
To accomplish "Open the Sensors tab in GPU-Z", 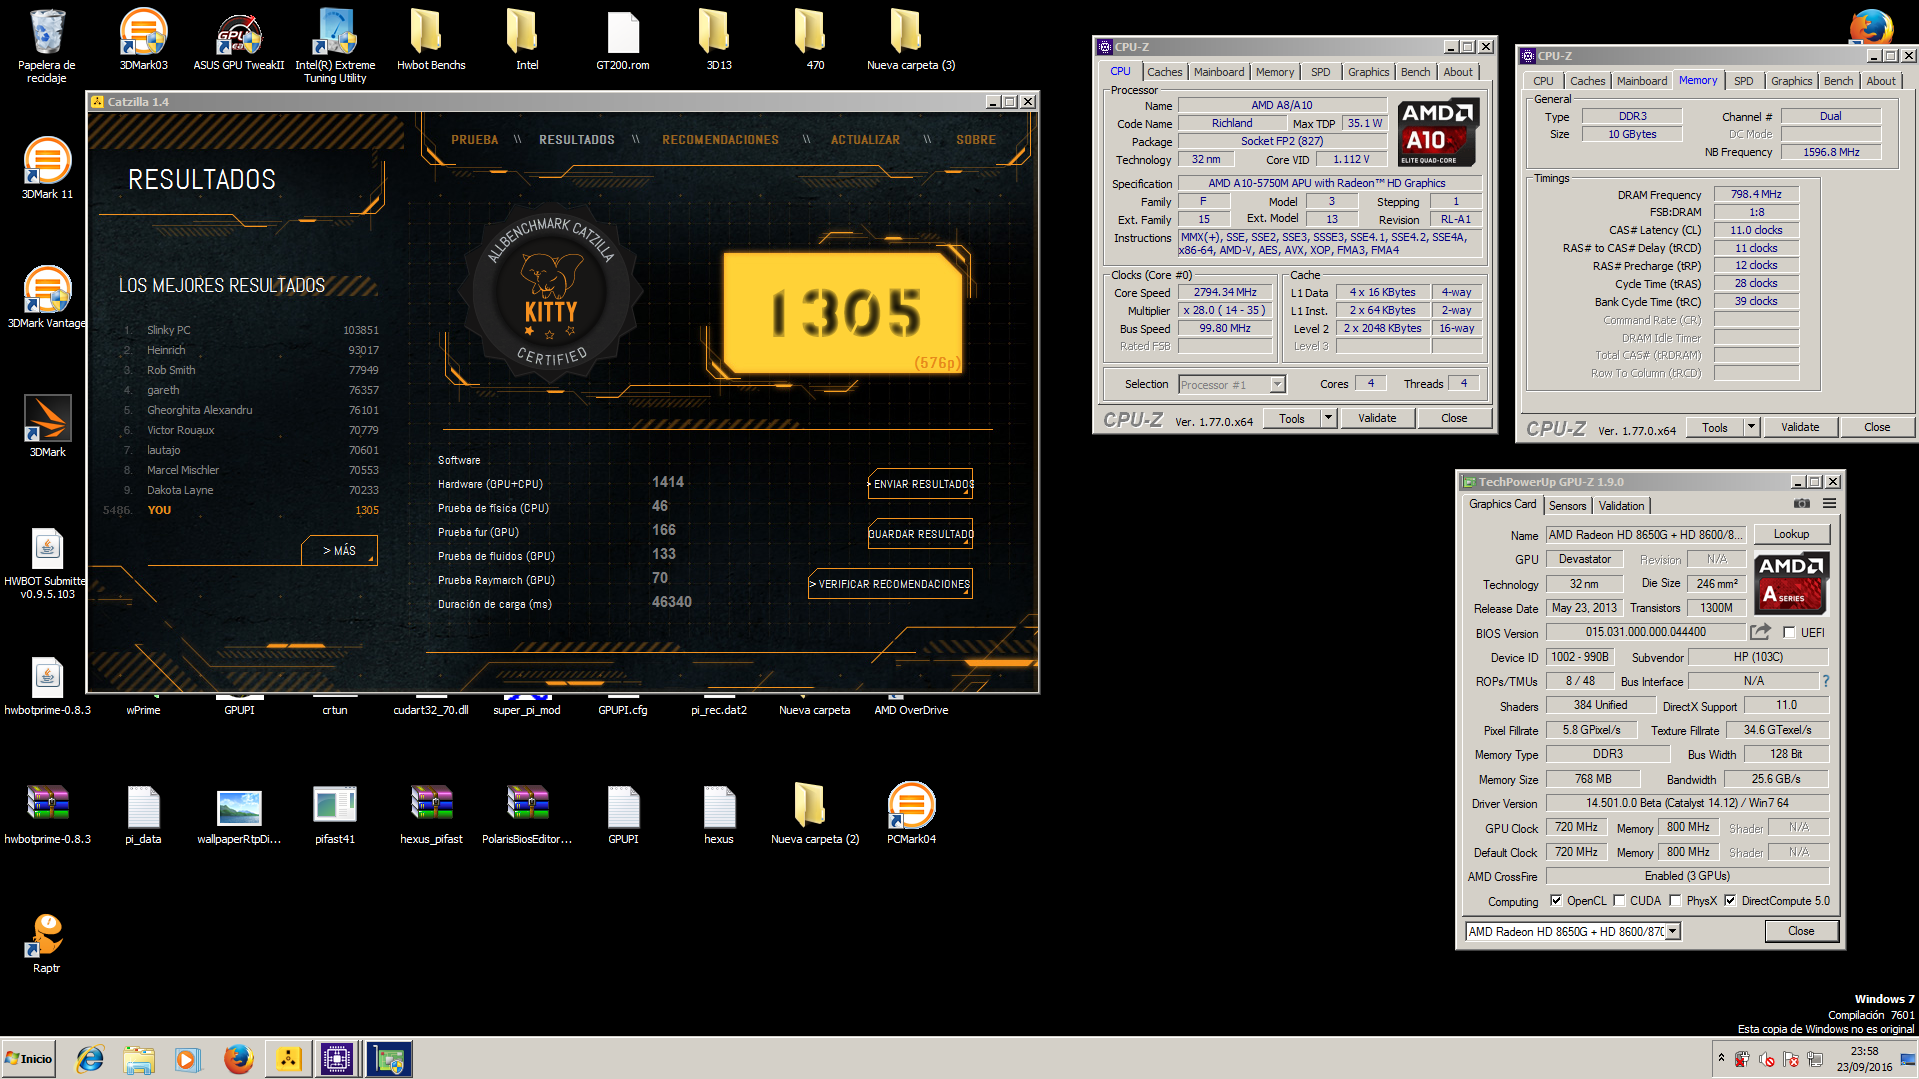I will tap(1567, 506).
